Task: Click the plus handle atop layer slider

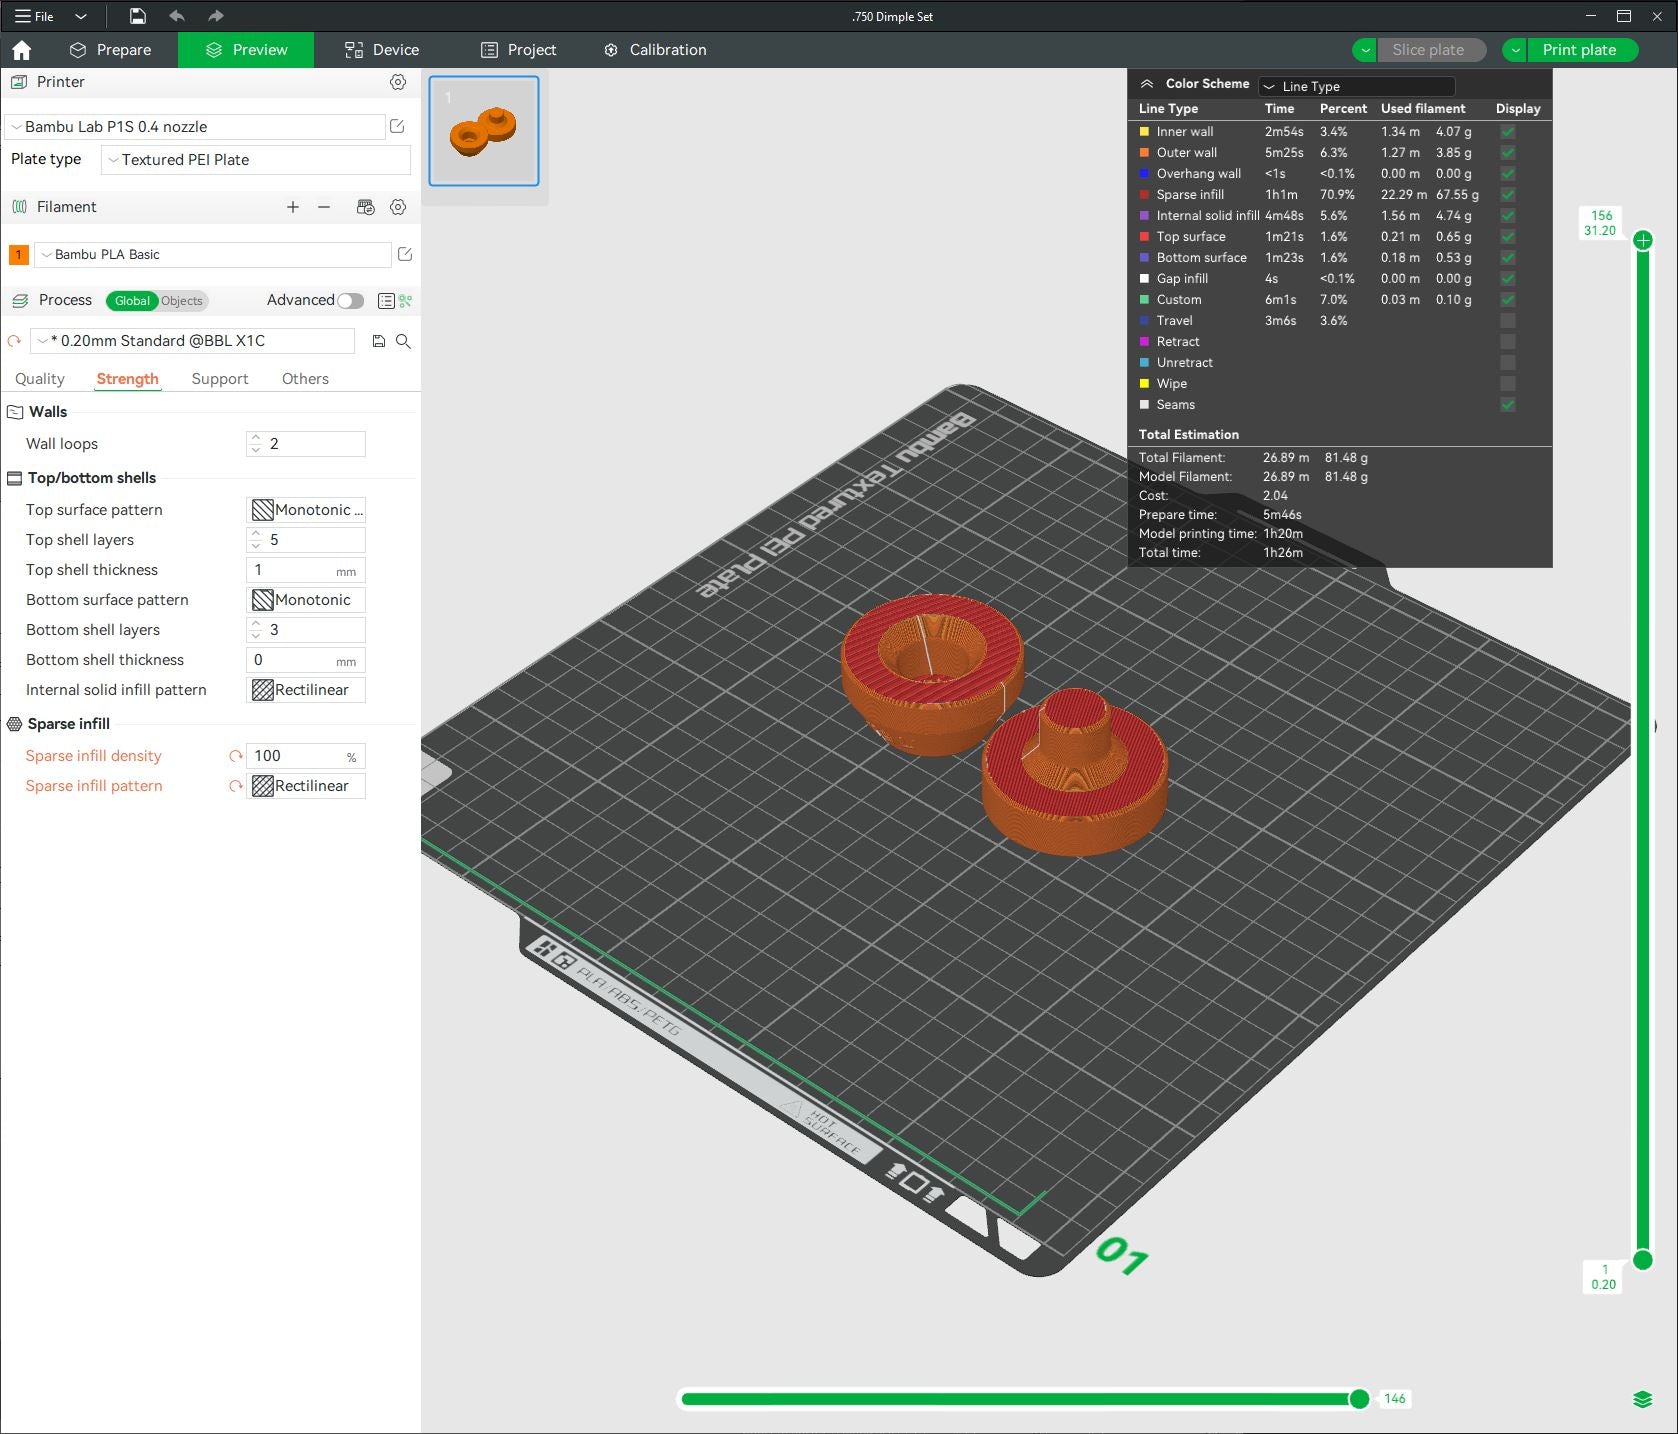Action: tap(1642, 240)
